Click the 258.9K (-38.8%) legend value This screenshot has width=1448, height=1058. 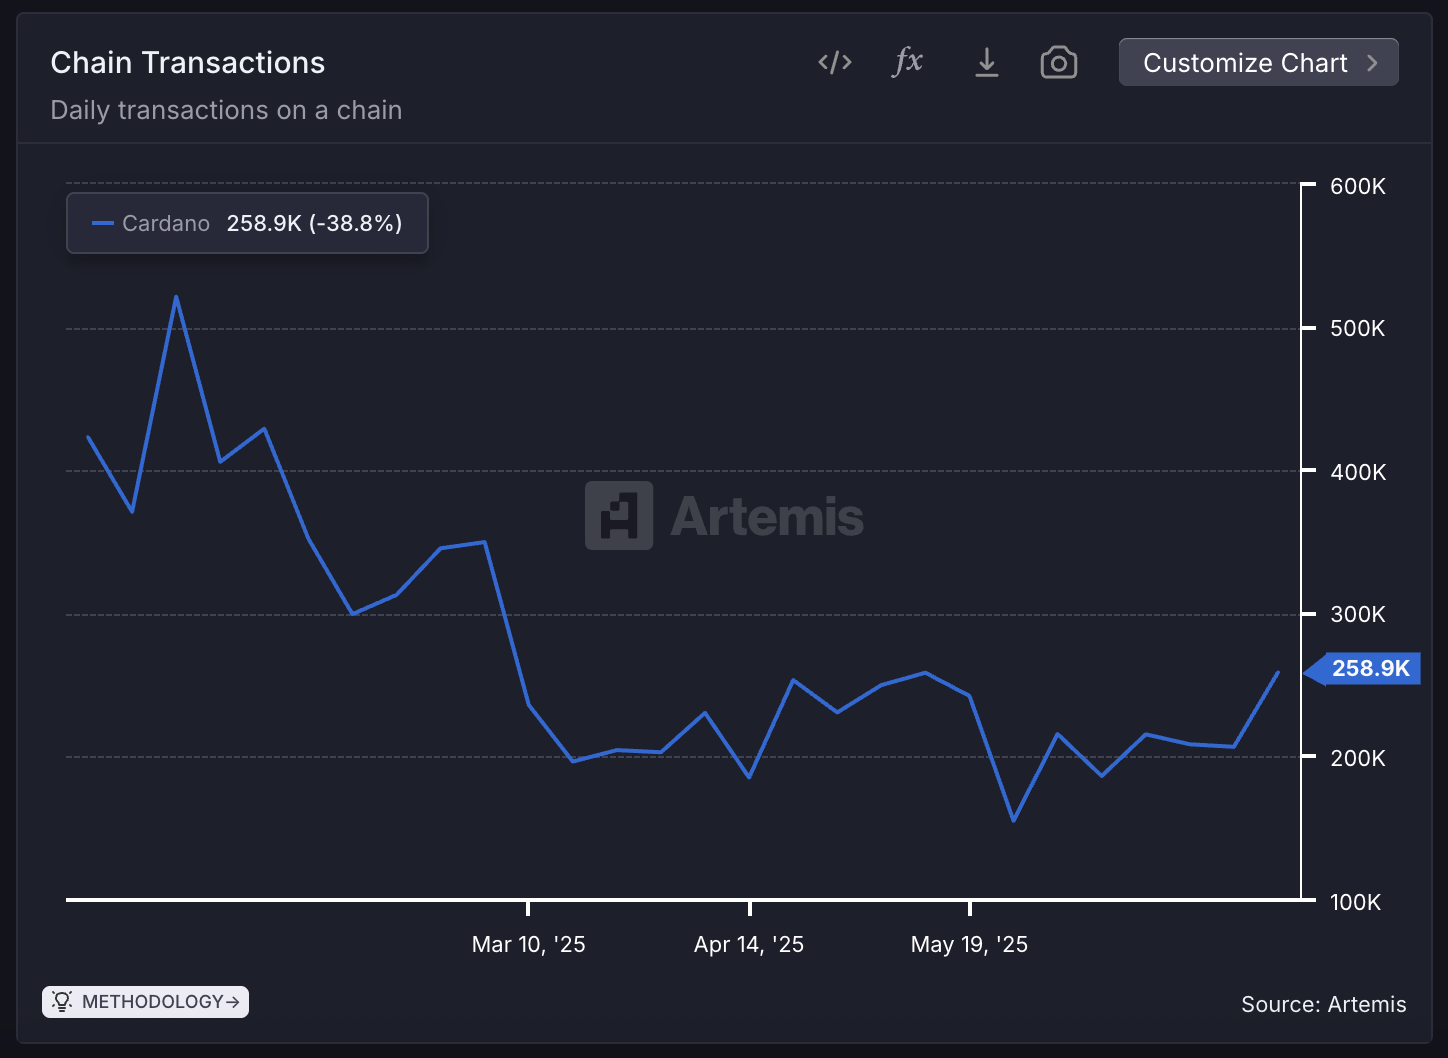click(x=314, y=223)
